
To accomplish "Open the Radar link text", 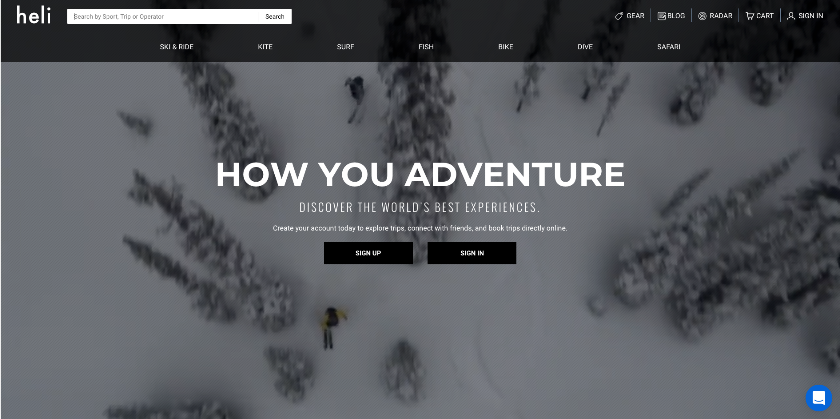I will coord(721,16).
